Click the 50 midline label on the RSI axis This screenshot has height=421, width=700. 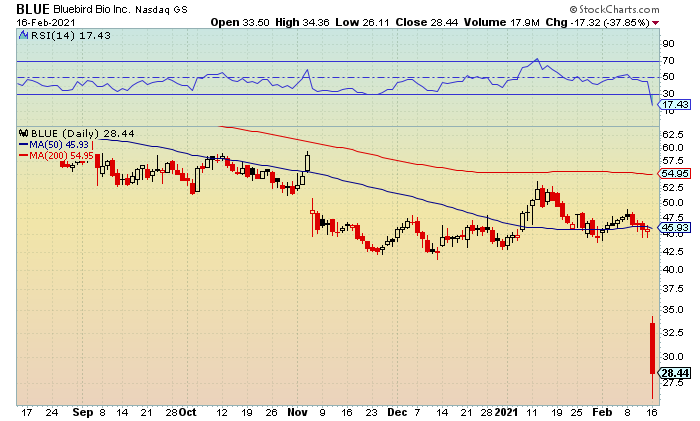point(668,77)
